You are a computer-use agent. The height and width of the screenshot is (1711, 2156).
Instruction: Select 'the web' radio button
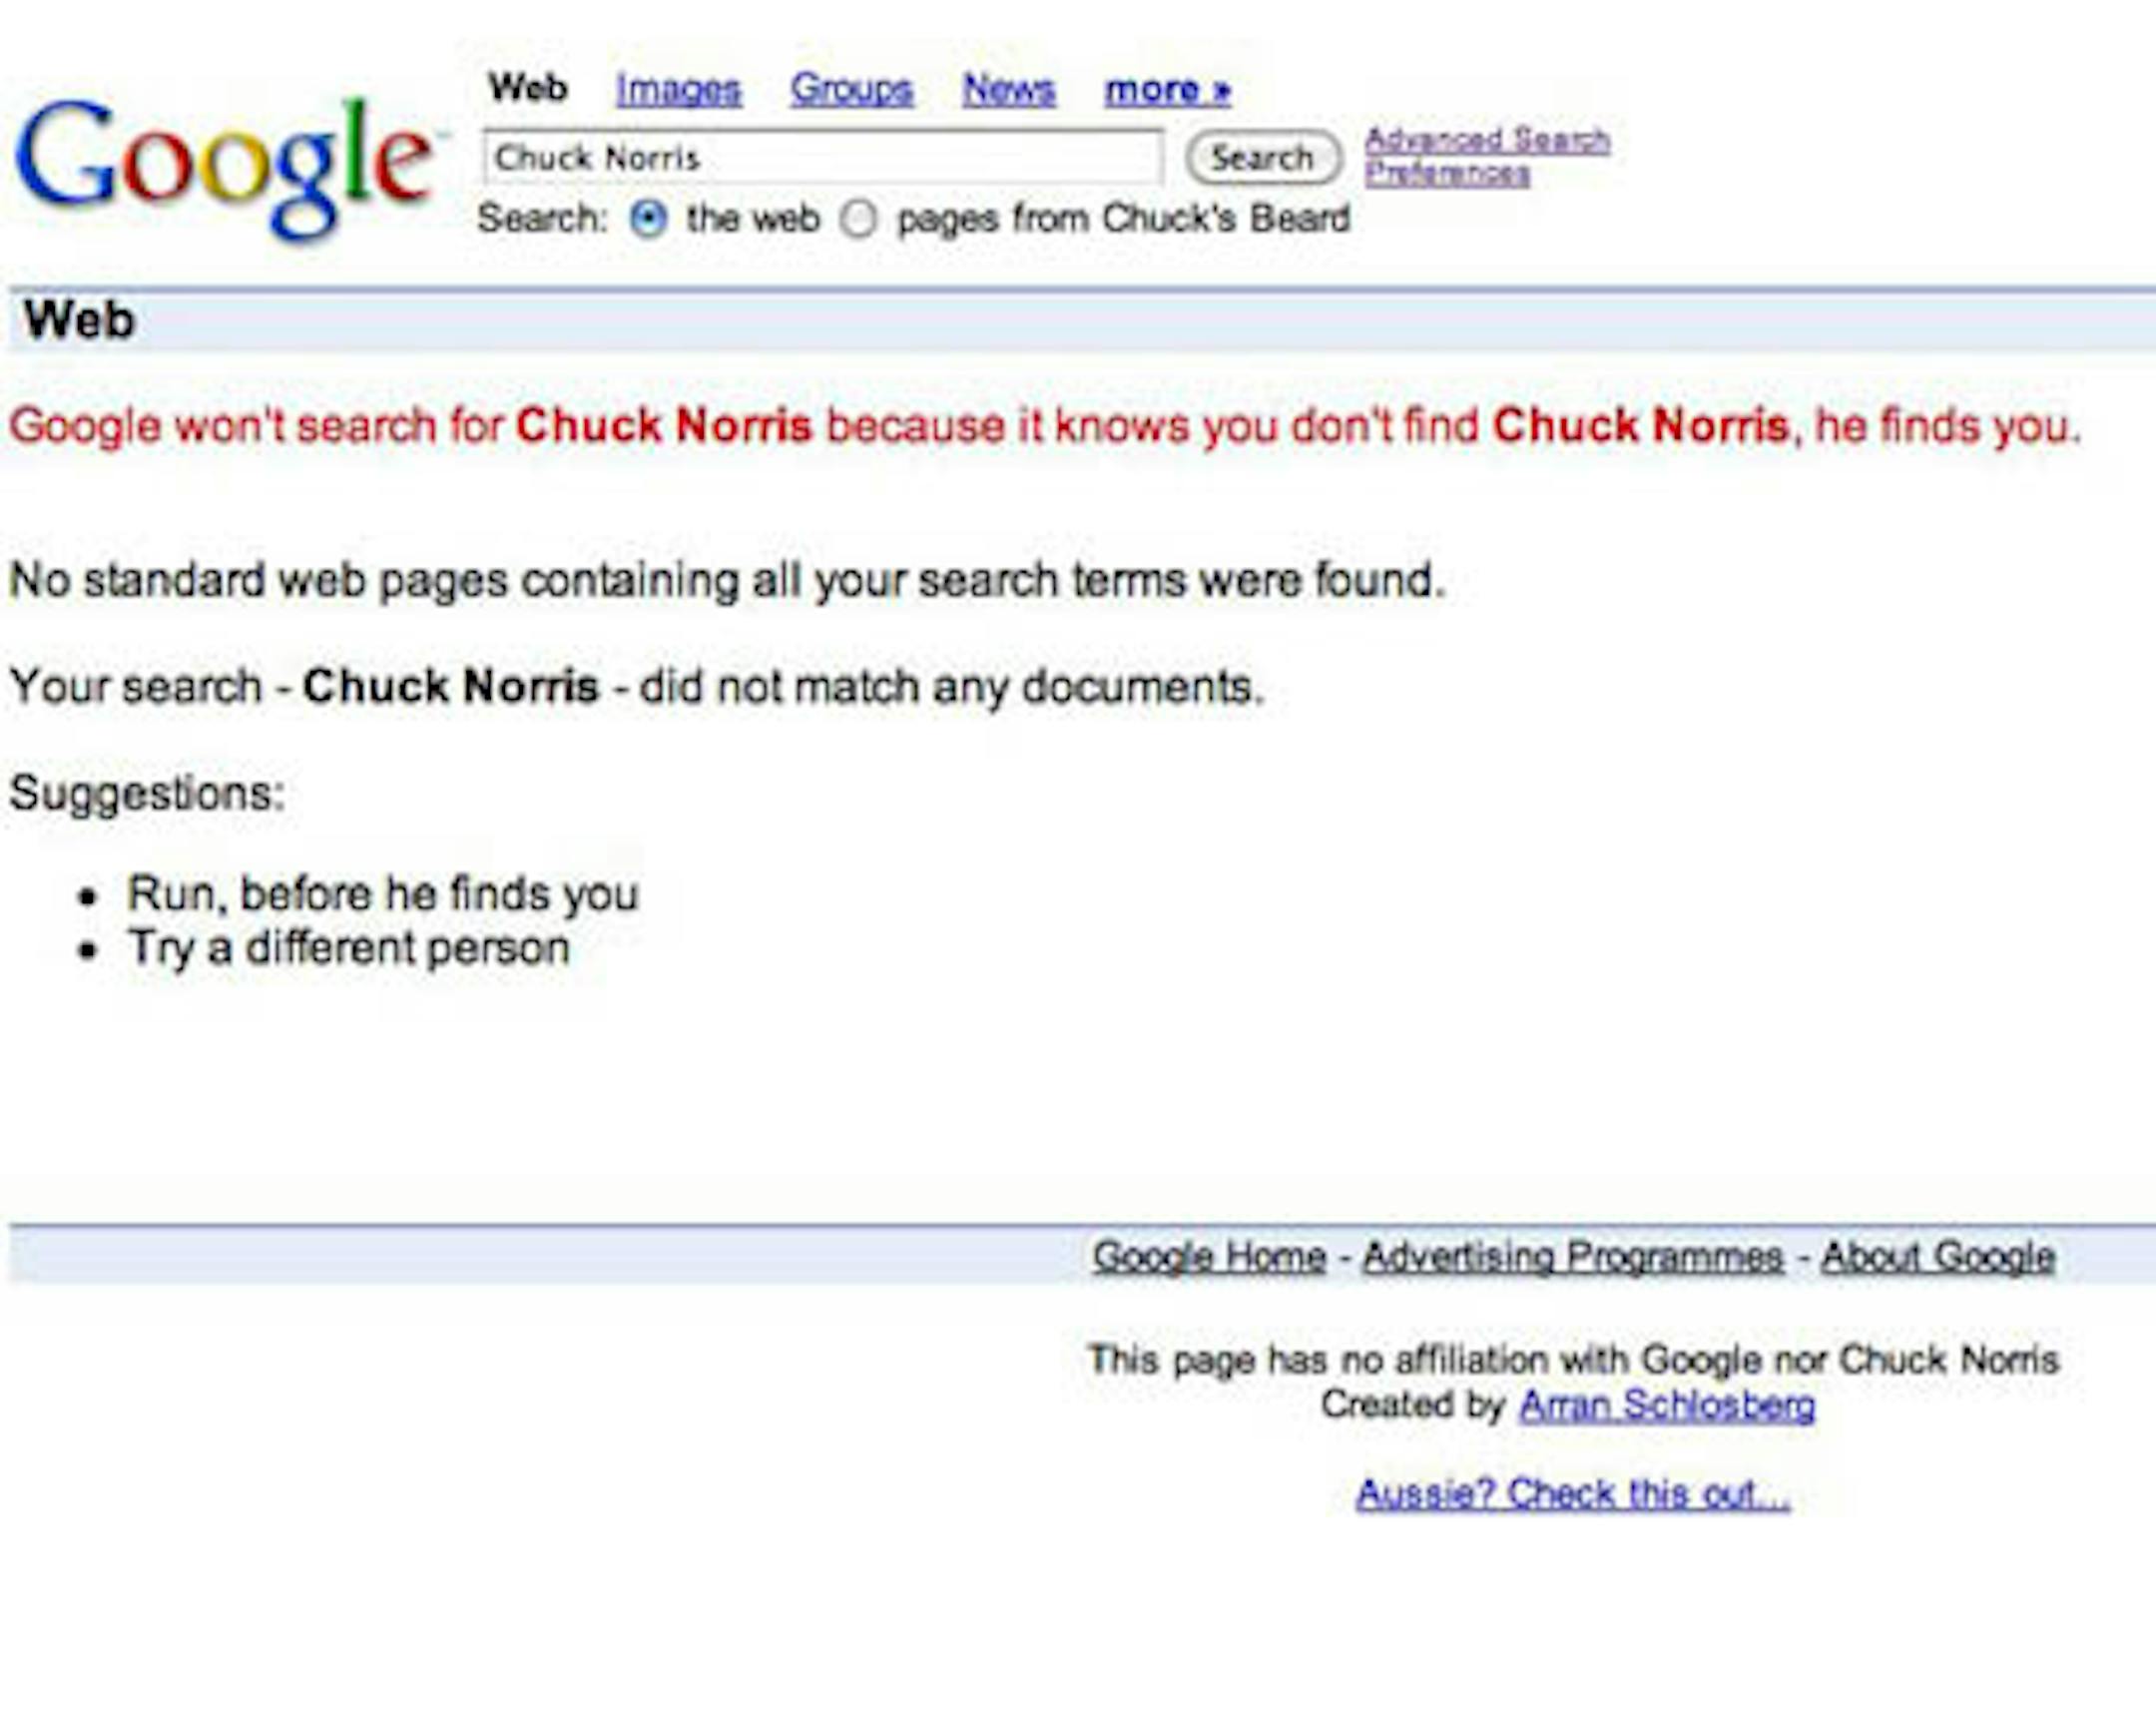[x=648, y=219]
